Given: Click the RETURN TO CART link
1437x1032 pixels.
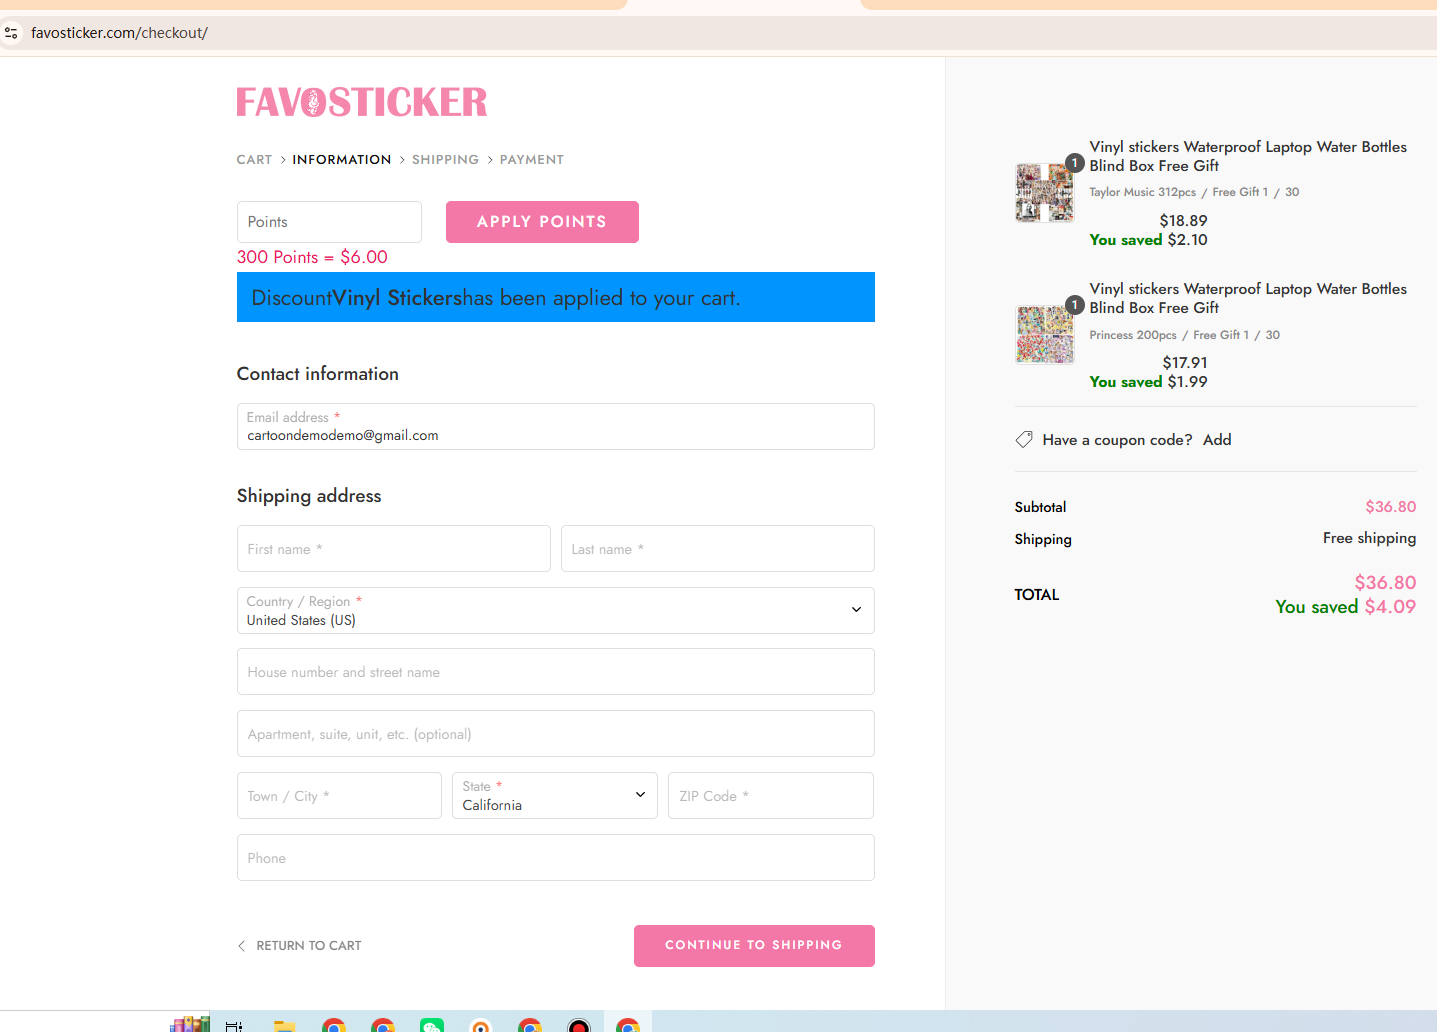Looking at the screenshot, I should (308, 945).
